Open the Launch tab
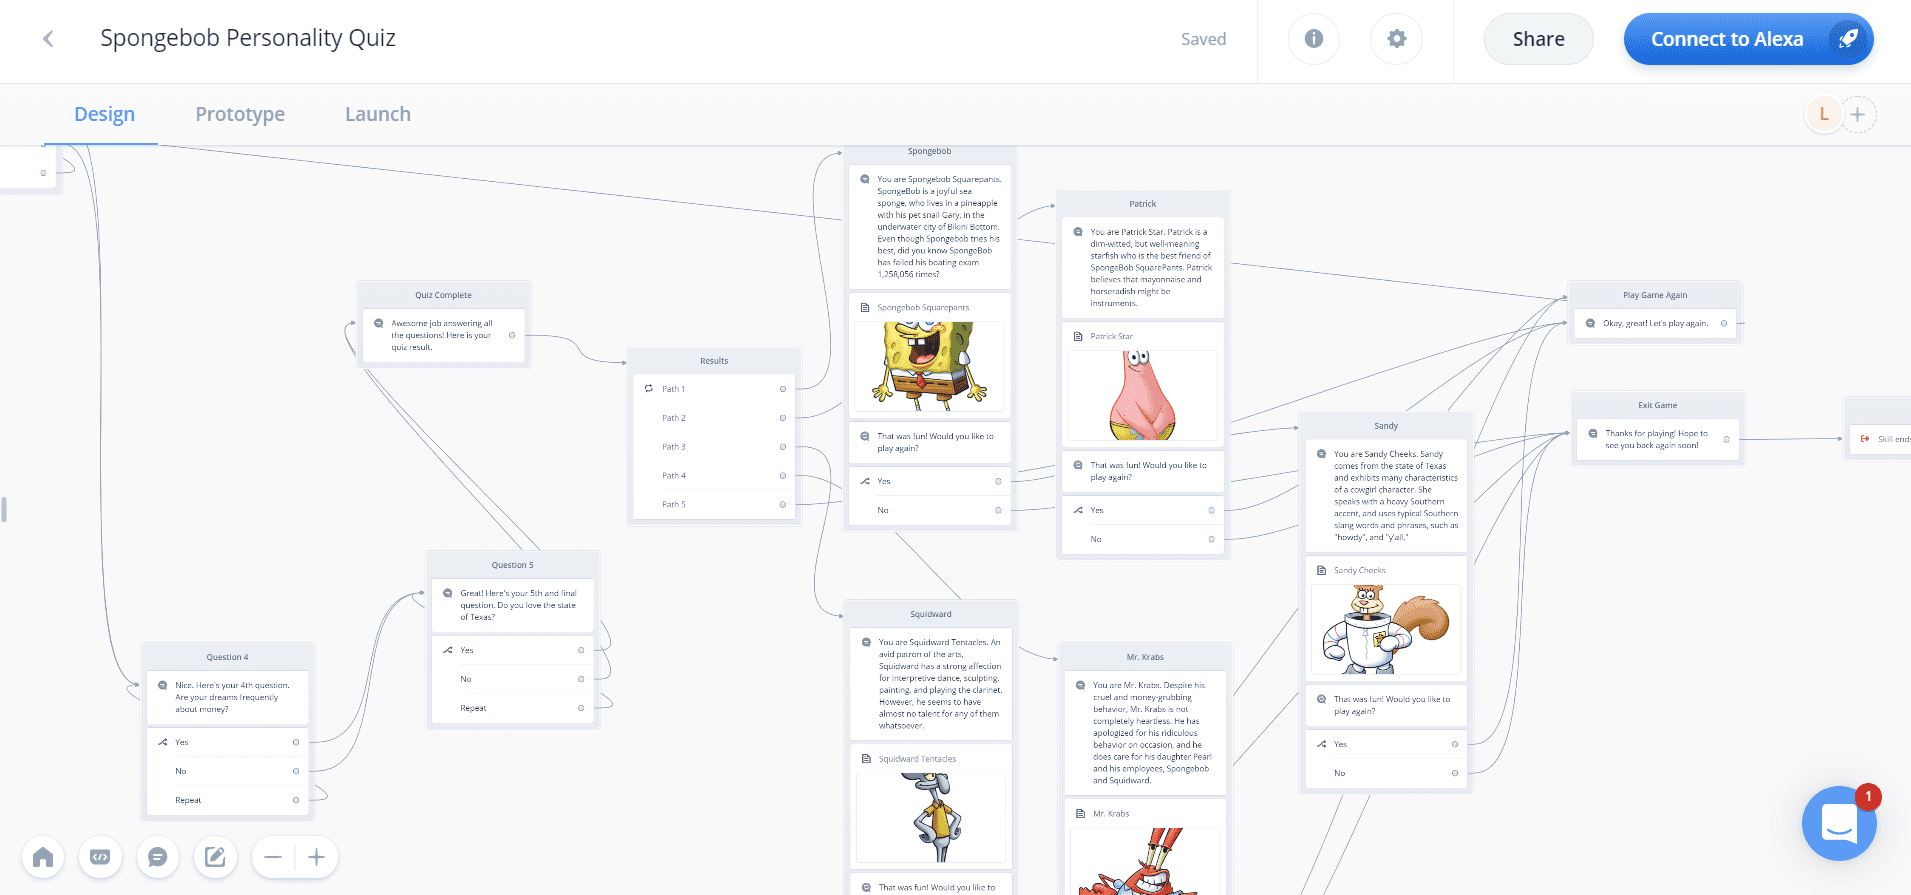Viewport: 1911px width, 895px height. [x=378, y=114]
